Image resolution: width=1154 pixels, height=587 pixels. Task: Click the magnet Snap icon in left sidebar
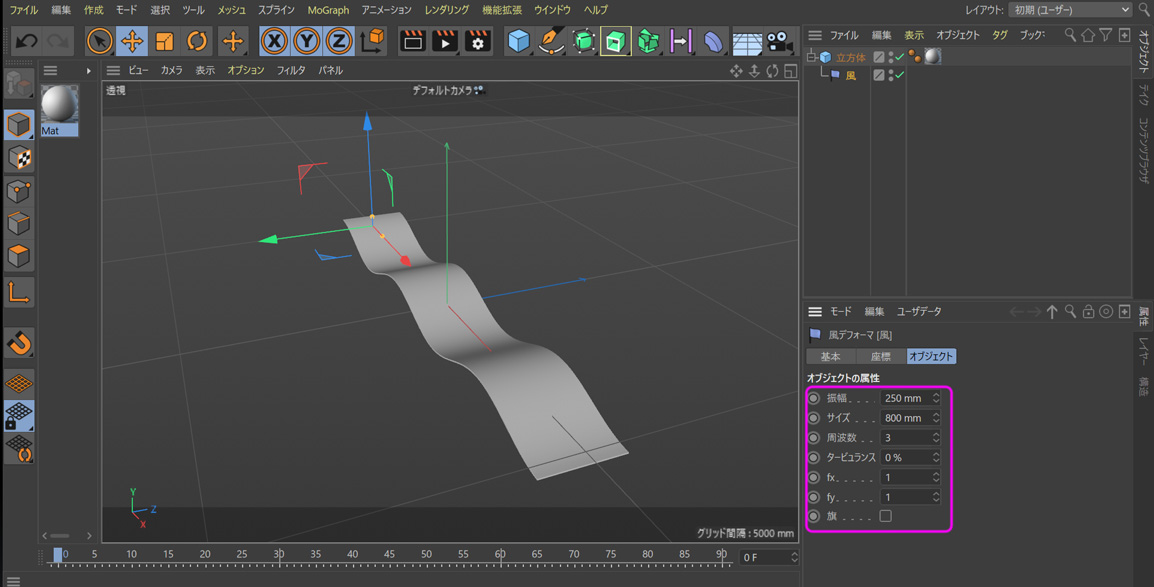(x=19, y=343)
